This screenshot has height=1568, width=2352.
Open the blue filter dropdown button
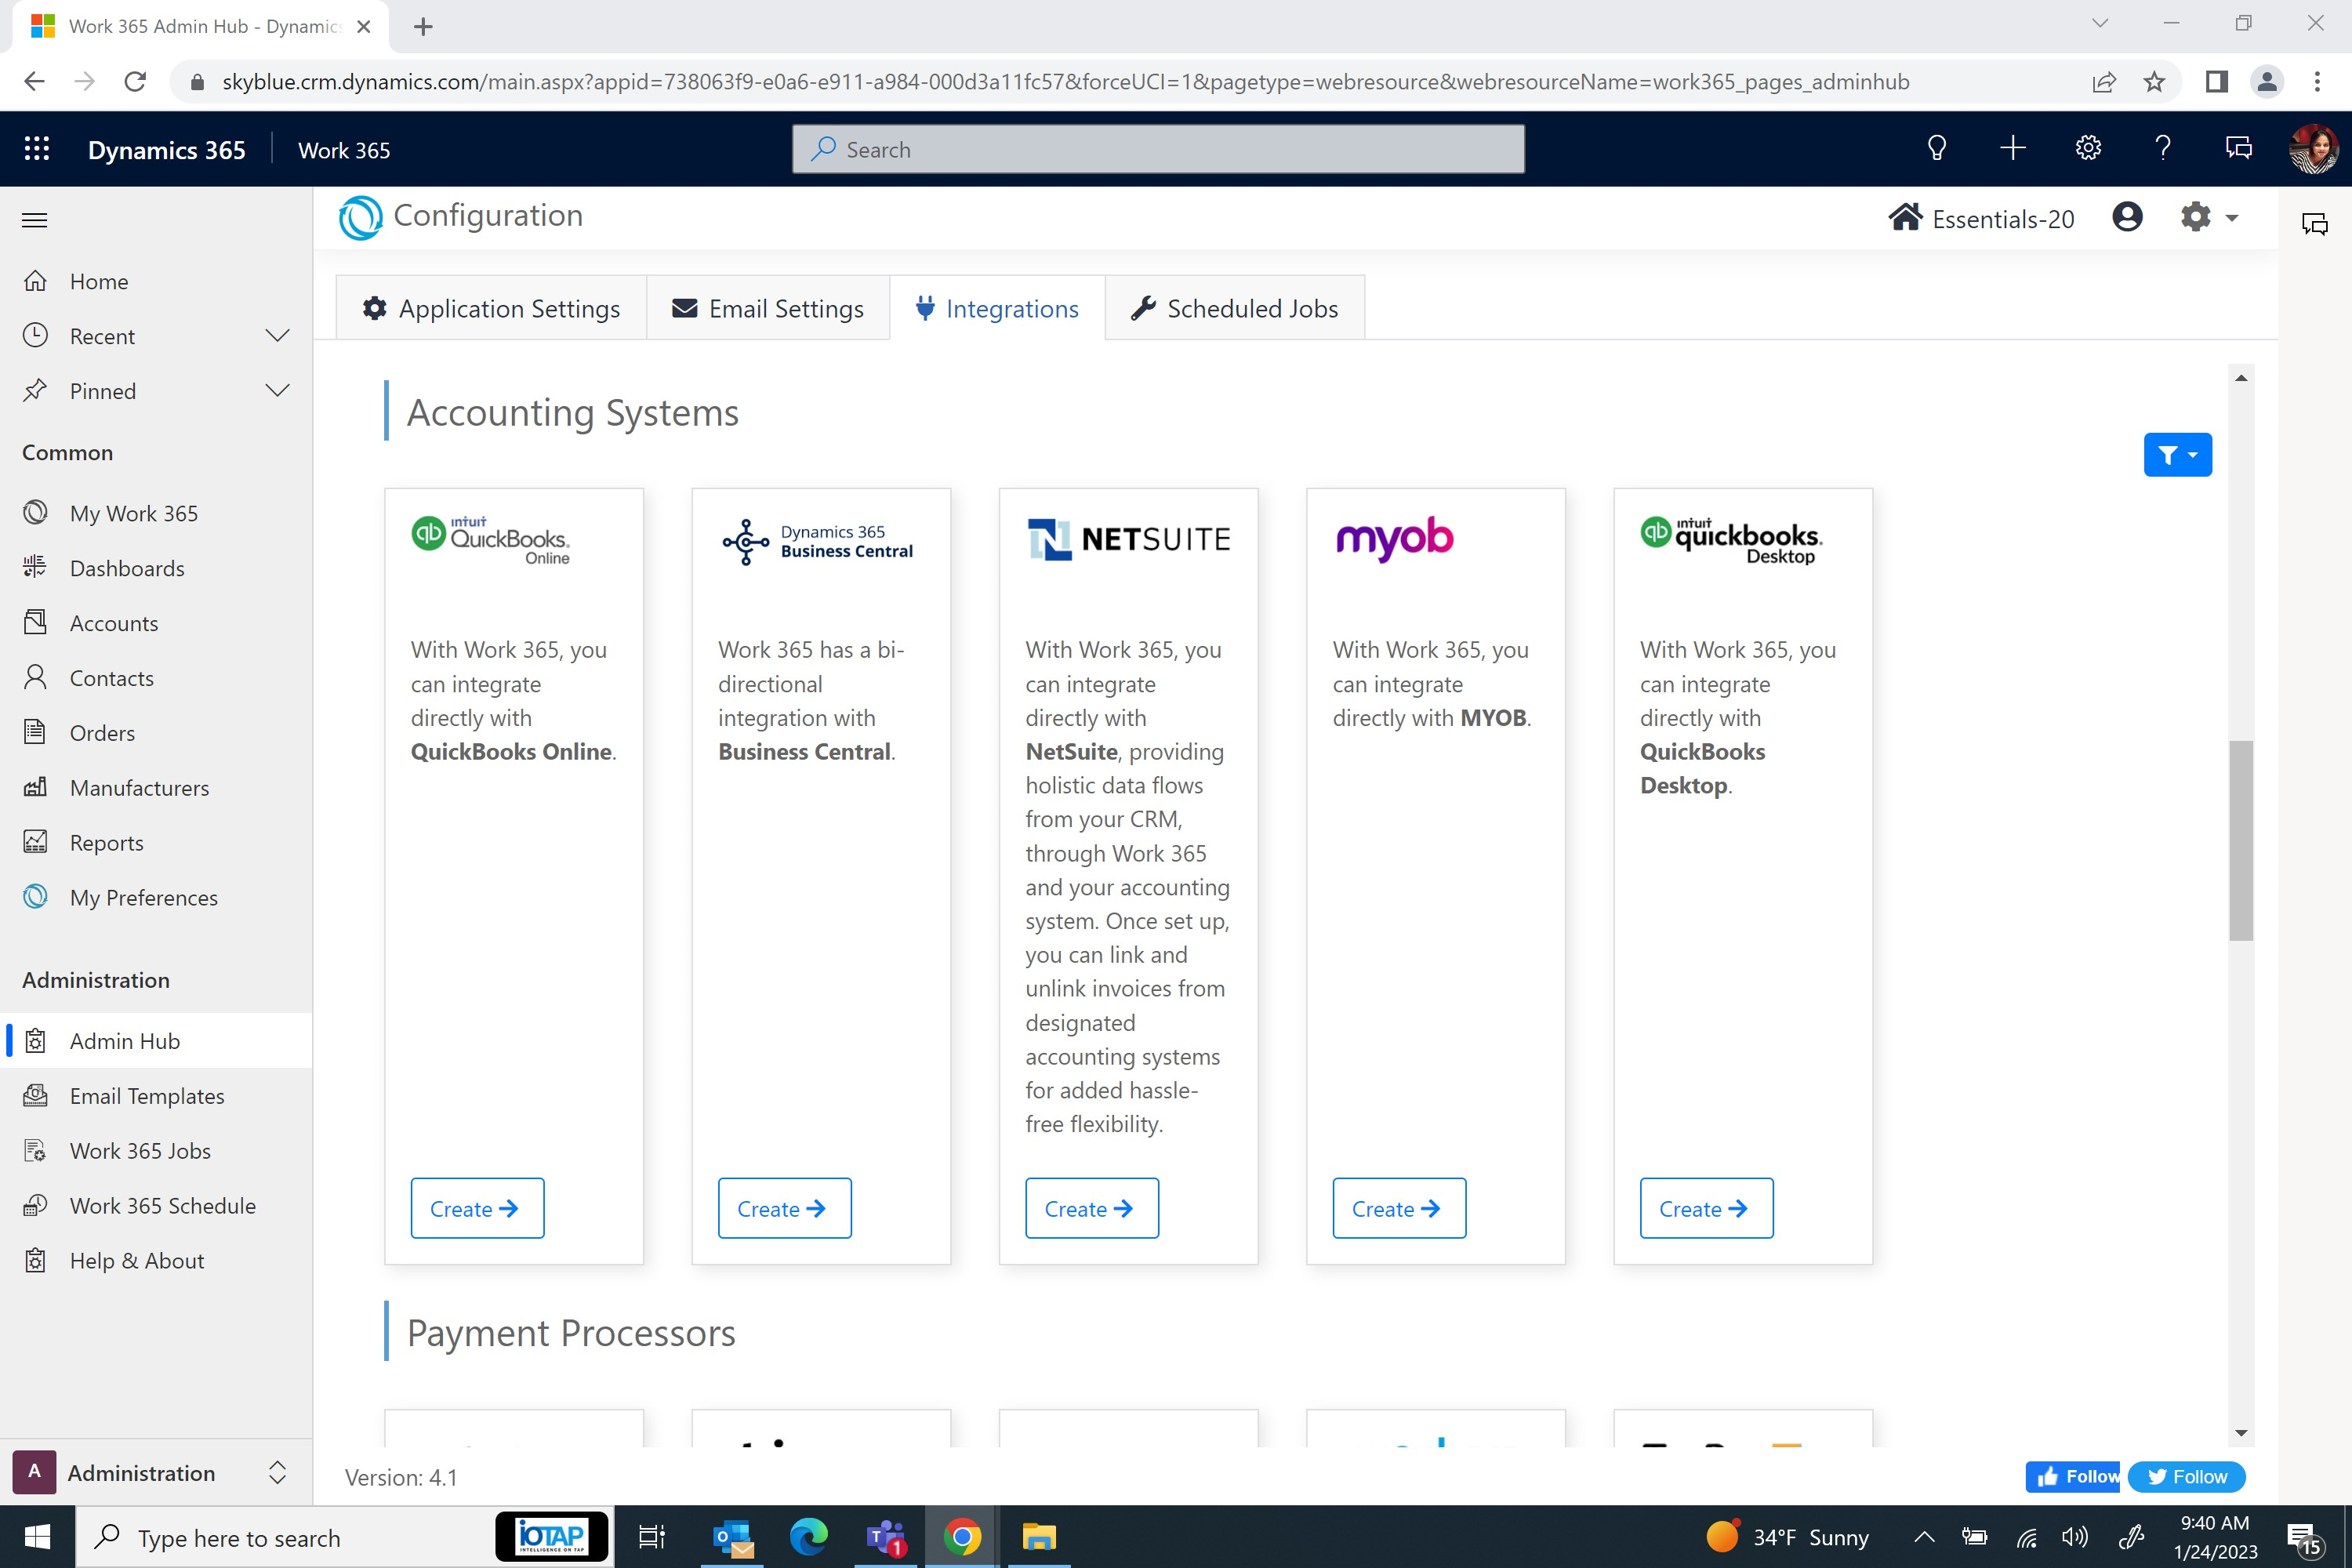click(x=2176, y=455)
